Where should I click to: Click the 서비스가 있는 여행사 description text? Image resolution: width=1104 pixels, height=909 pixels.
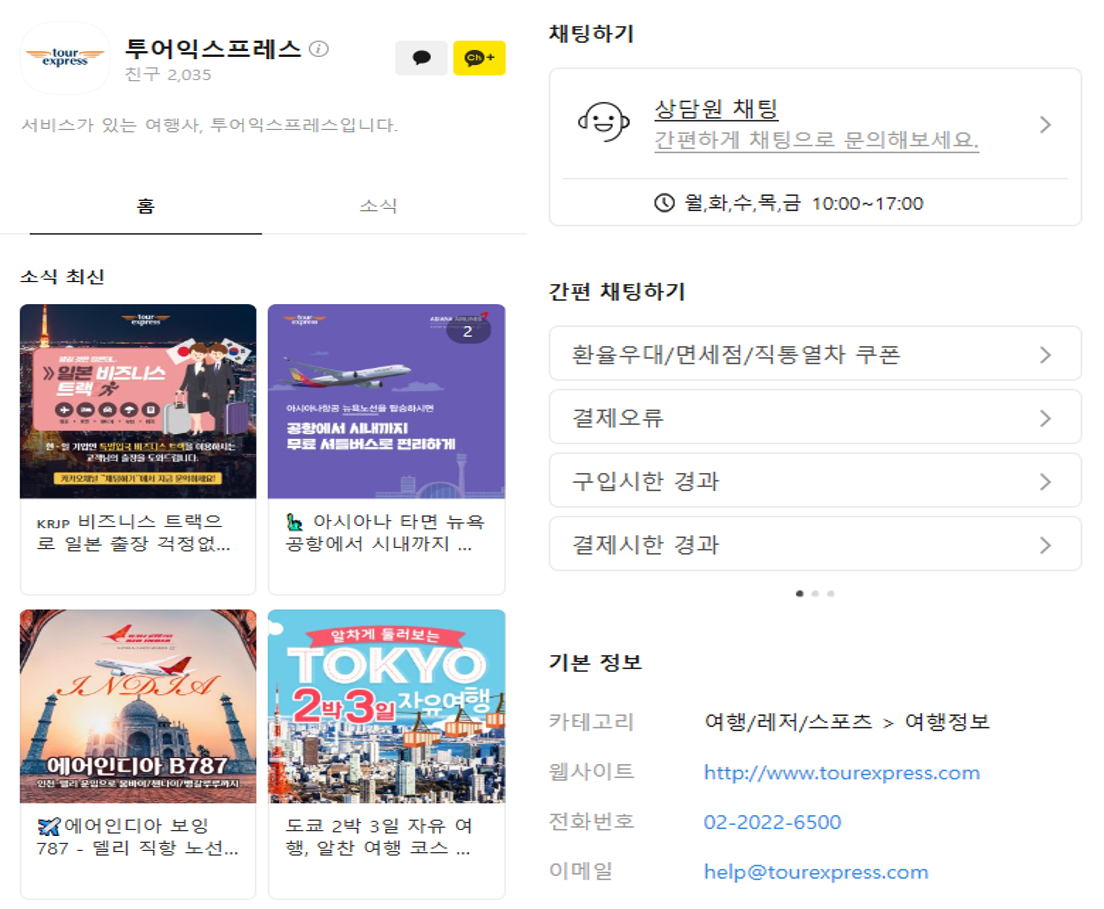210,125
